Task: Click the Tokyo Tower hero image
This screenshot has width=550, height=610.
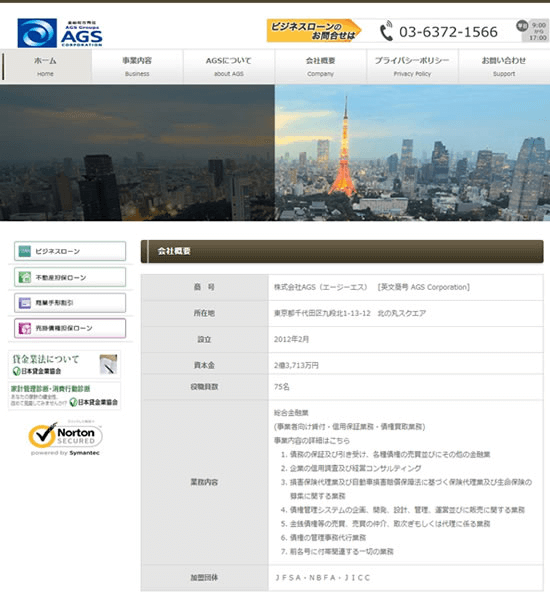Action: (412, 153)
